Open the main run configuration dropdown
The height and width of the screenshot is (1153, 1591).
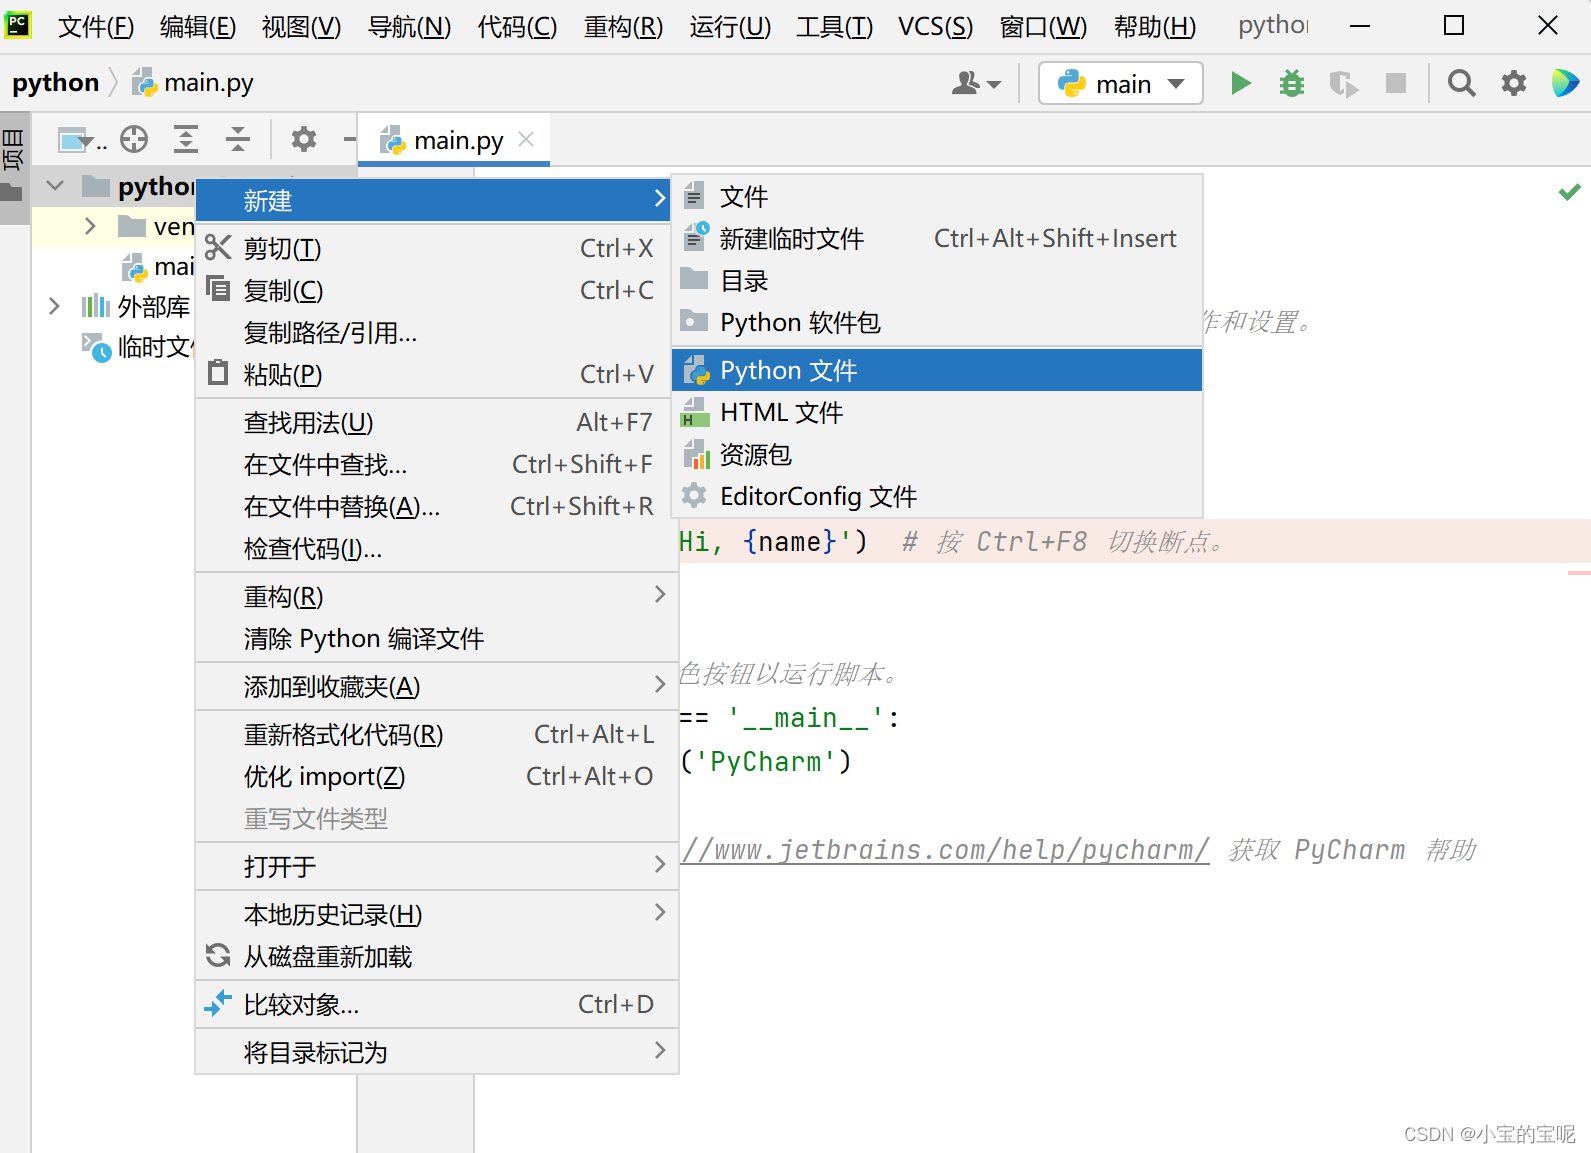1120,84
